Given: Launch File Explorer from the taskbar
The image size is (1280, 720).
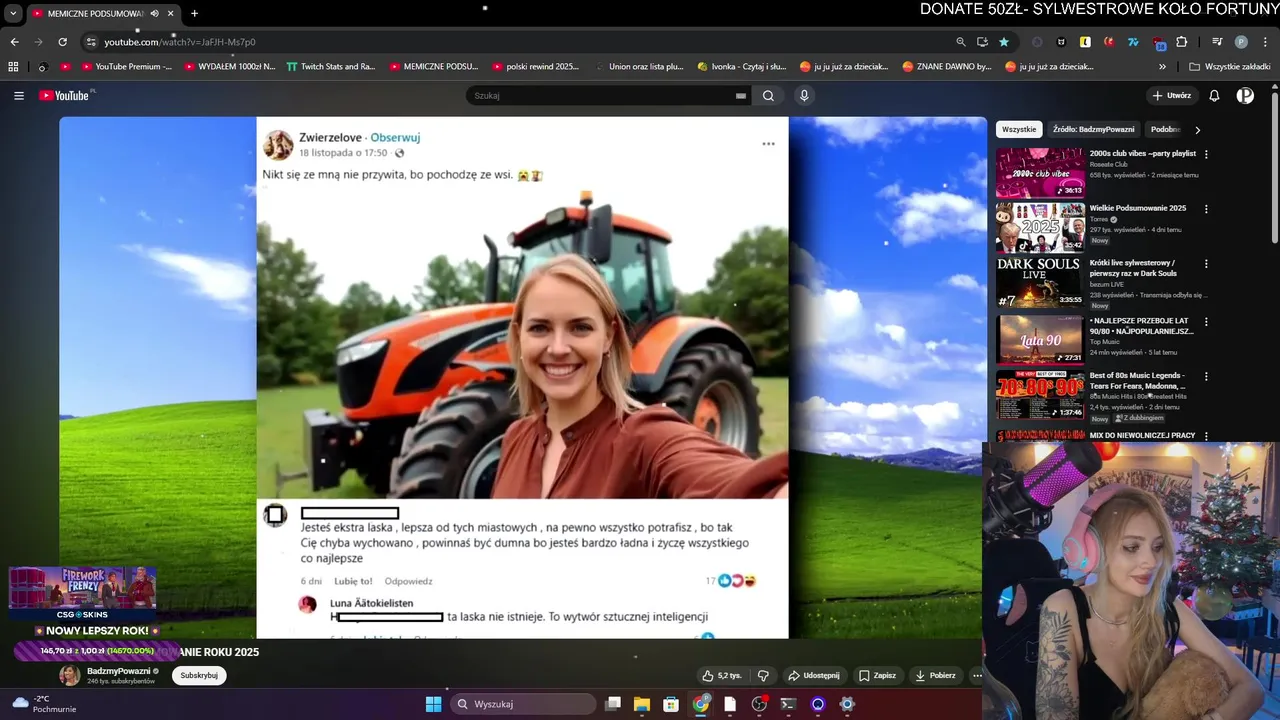Looking at the screenshot, I should (642, 704).
